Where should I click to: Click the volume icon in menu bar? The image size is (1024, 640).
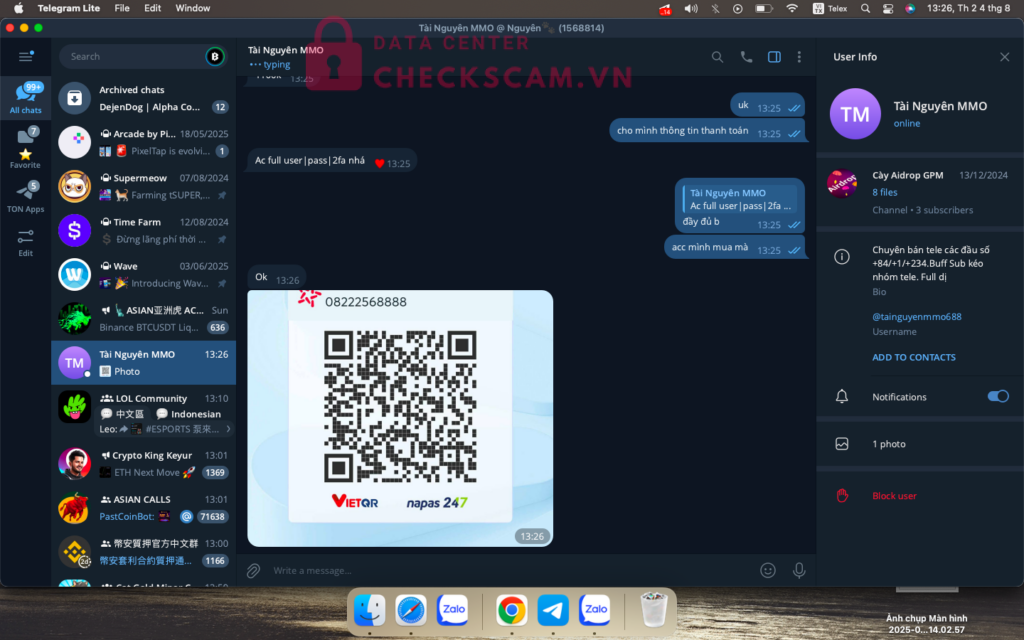click(690, 8)
